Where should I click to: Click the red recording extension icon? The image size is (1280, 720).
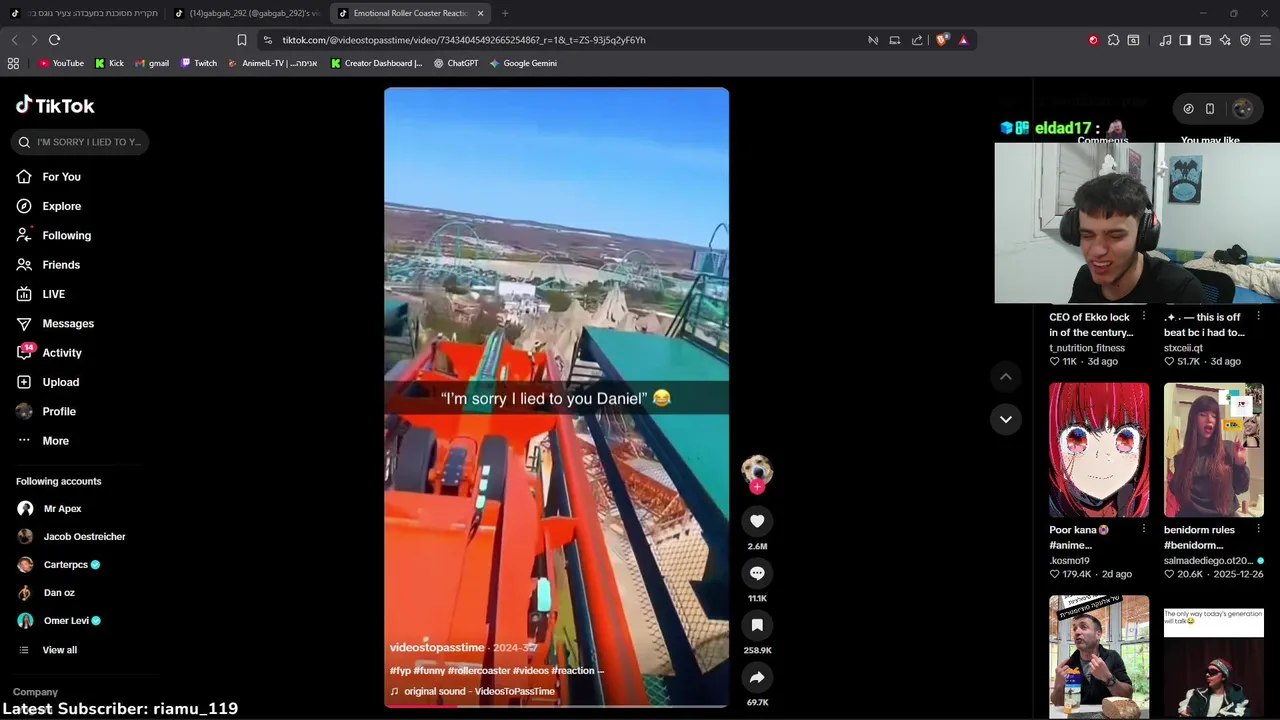coord(1093,40)
